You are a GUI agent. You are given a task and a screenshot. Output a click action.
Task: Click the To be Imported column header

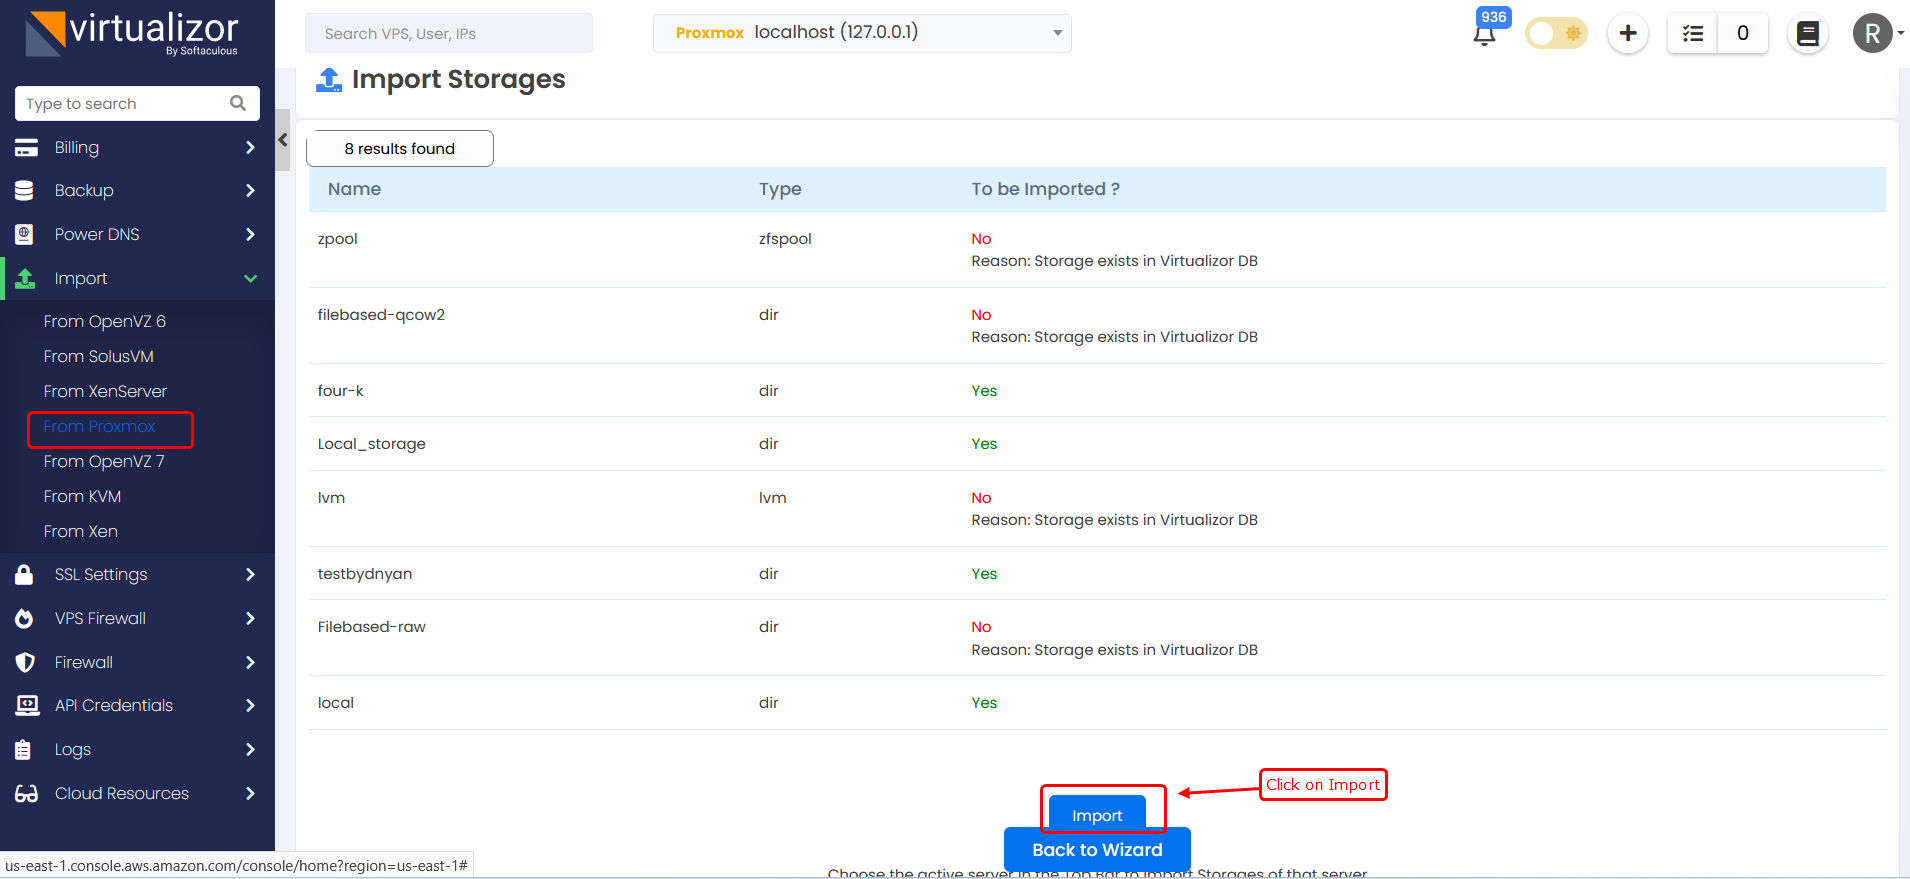point(1045,189)
